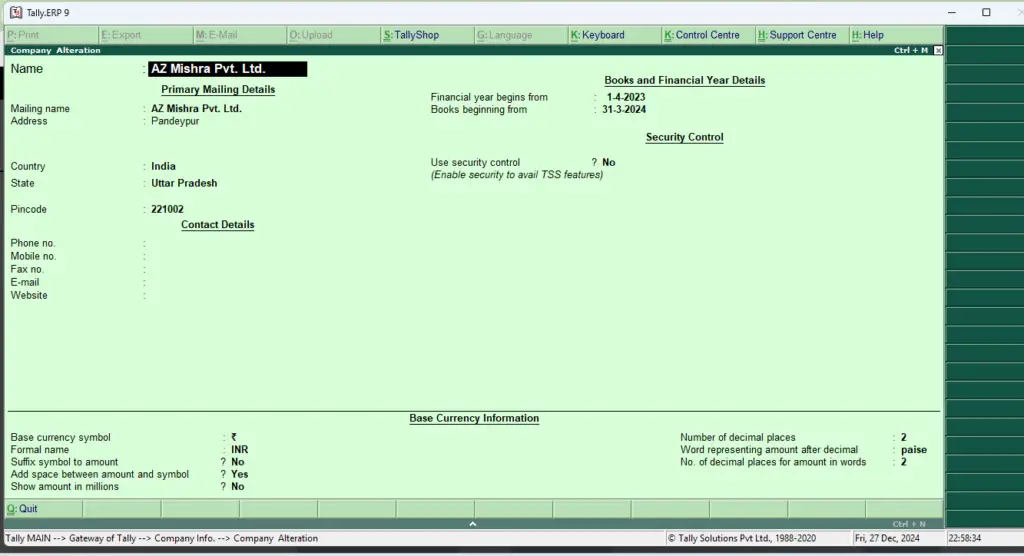Expand the bottom calculator panel arrow
The height and width of the screenshot is (556, 1024).
(x=473, y=524)
